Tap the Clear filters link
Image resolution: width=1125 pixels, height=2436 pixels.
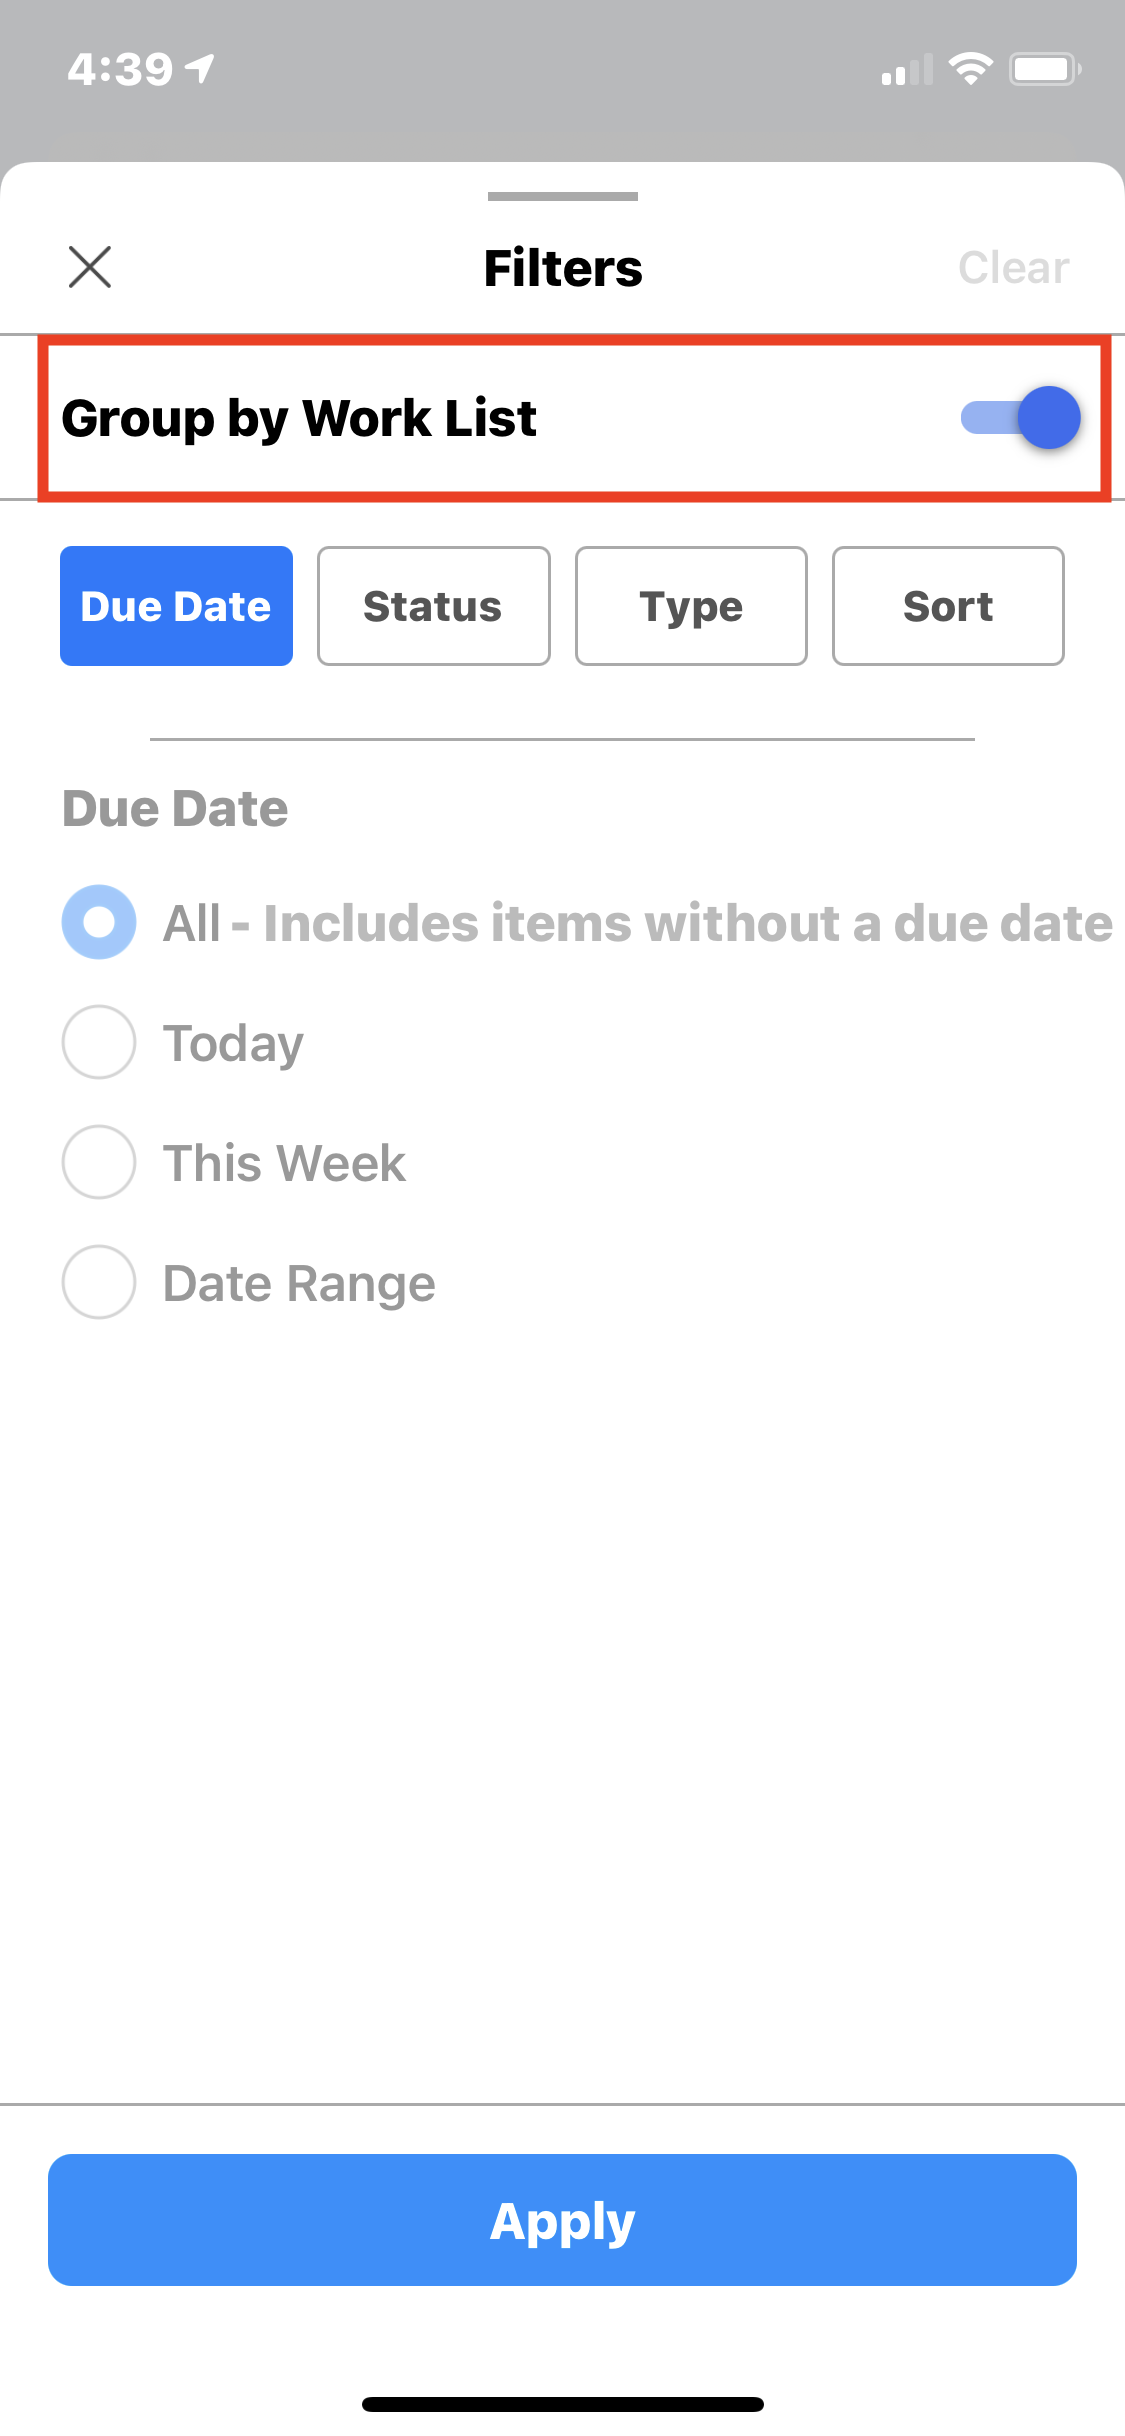1013,268
